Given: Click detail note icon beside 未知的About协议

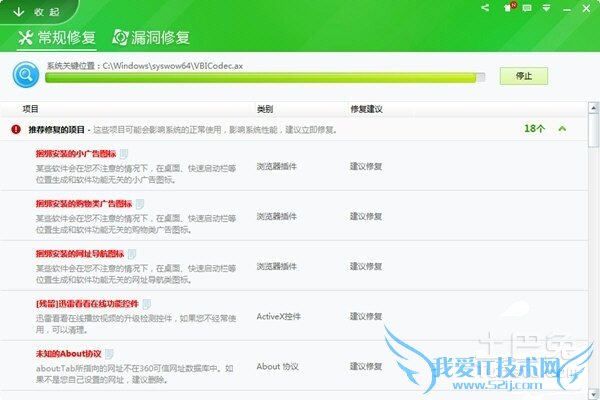Looking at the screenshot, I should 109,354.
